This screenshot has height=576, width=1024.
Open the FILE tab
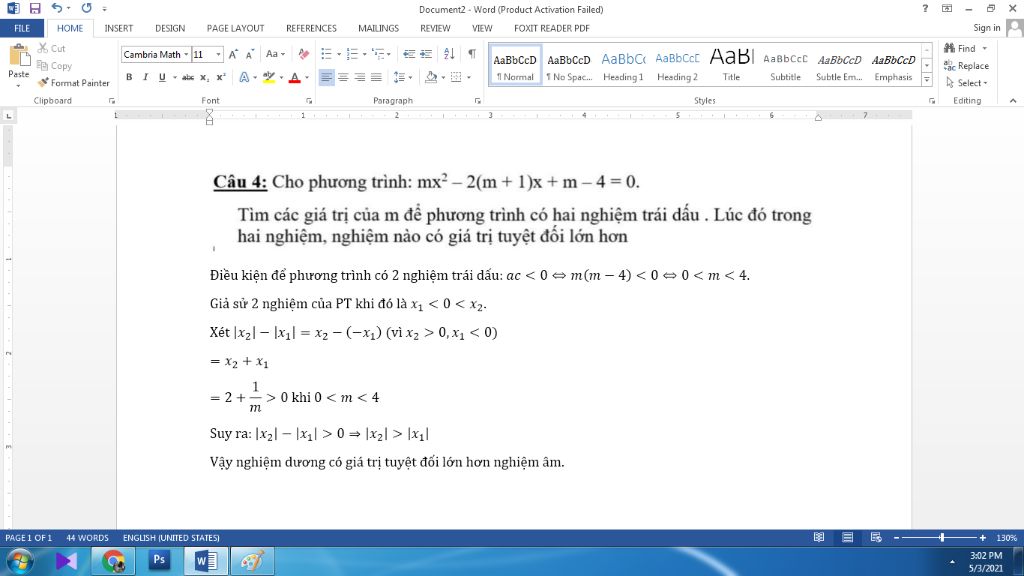coord(22,28)
